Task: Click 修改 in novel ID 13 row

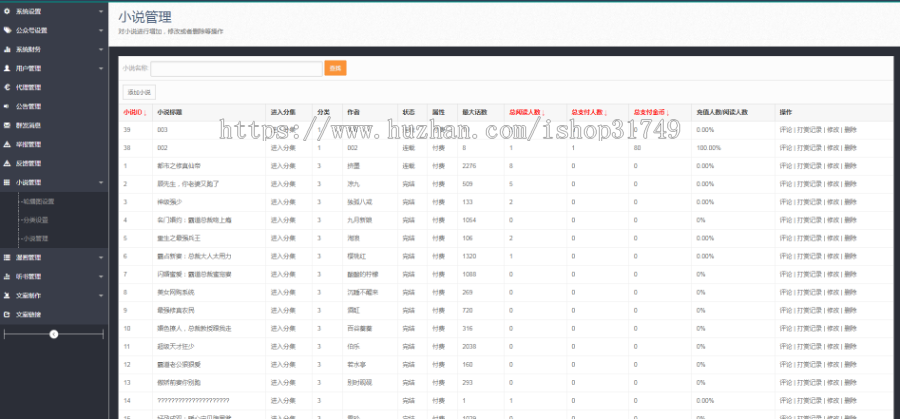Action: pyautogui.click(x=833, y=383)
